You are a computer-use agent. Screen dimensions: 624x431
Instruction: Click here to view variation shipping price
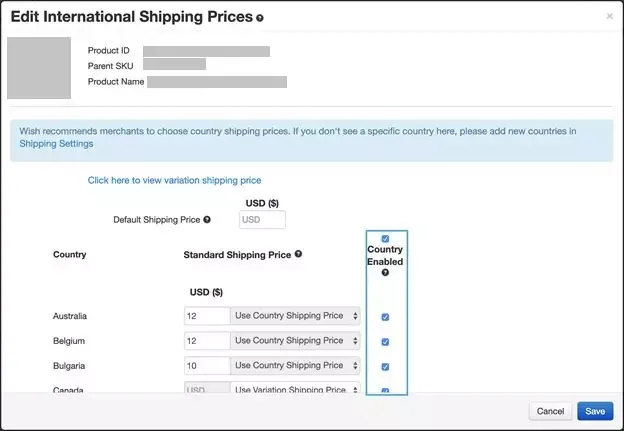[x=174, y=180]
